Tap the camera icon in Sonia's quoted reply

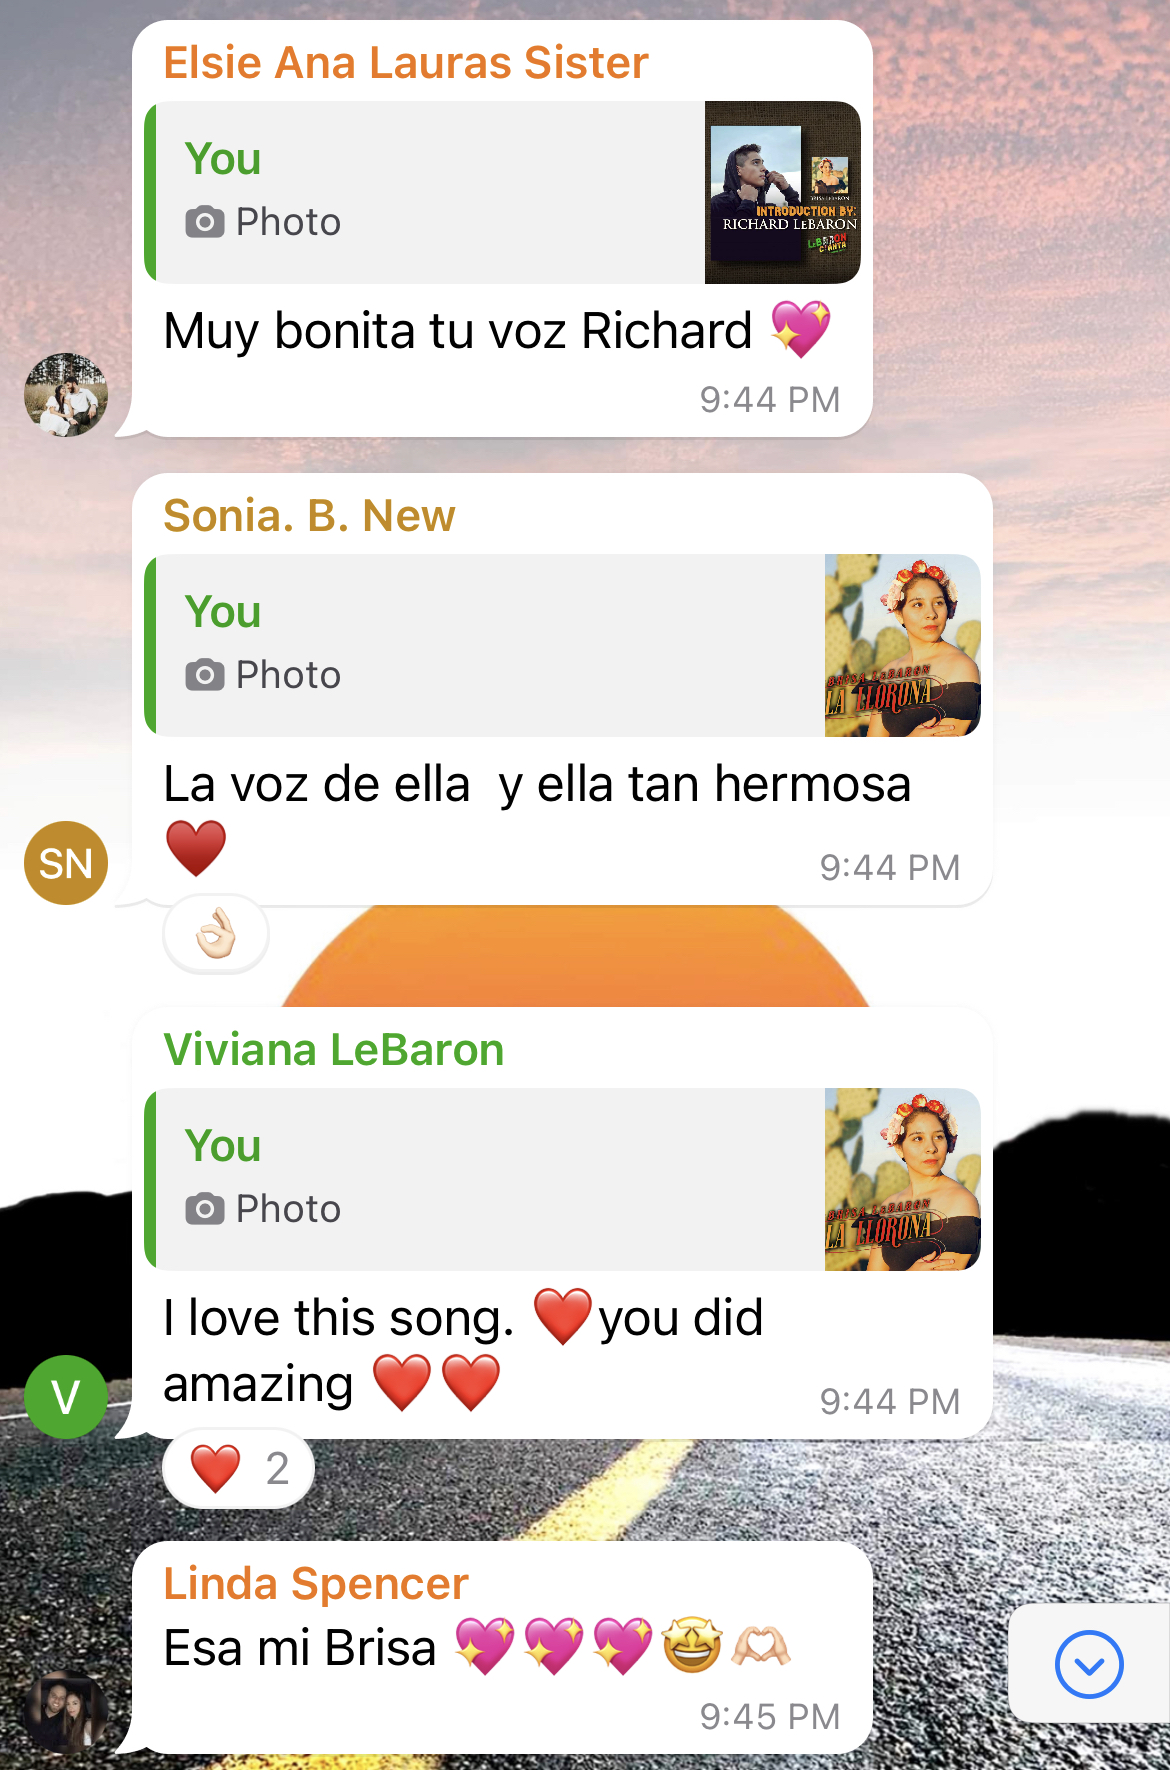[x=205, y=675]
